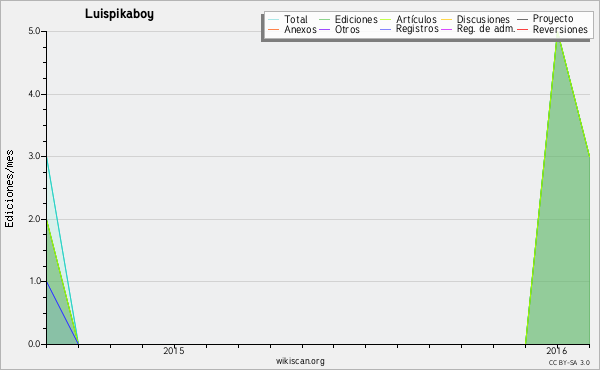600x370 pixels.
Task: Click the 3.0 y-axis value
Action: click(x=34, y=156)
